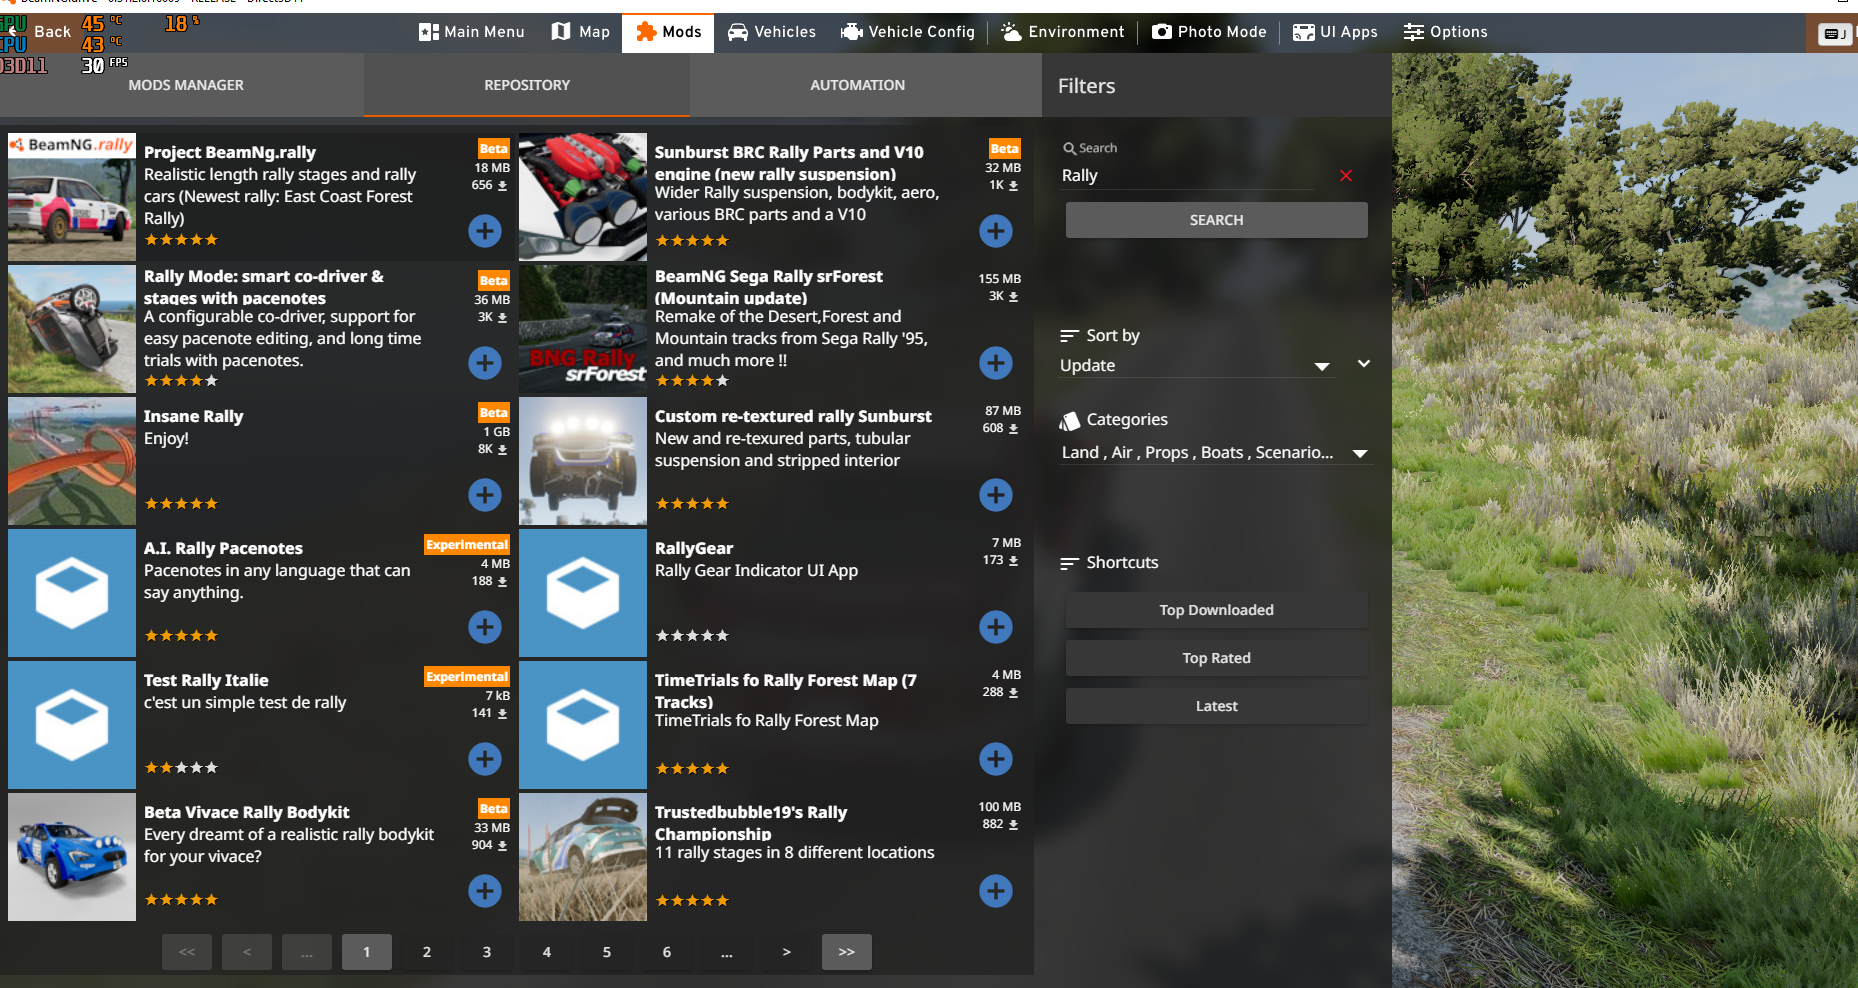Open the Environment menu
1858x988 pixels.
[x=1063, y=32]
